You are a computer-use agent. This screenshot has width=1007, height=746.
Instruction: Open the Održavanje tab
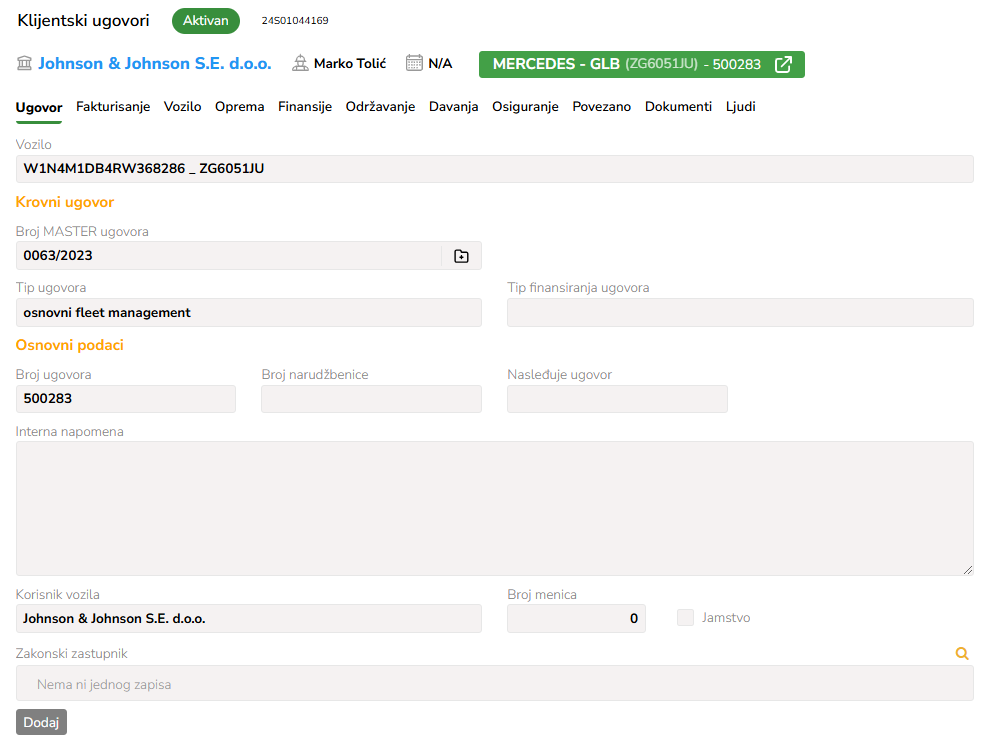380,107
